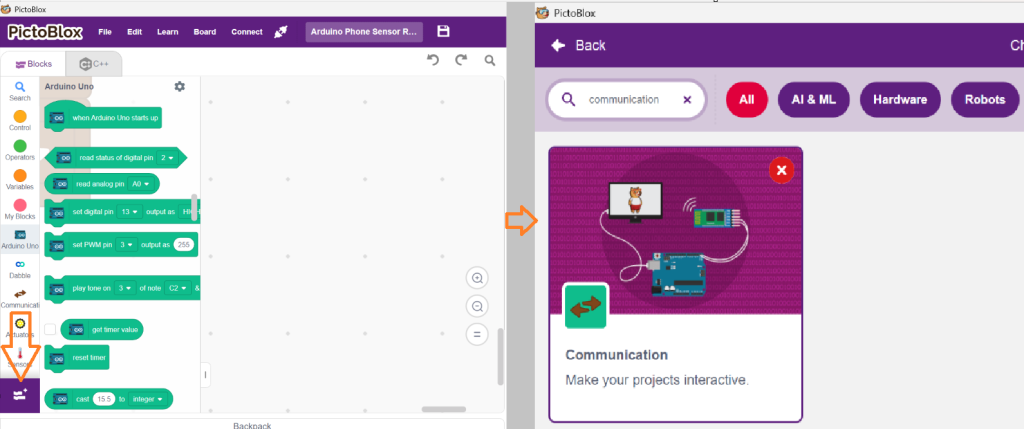Select the All filter
This screenshot has height=429, width=1024.
(x=747, y=100)
